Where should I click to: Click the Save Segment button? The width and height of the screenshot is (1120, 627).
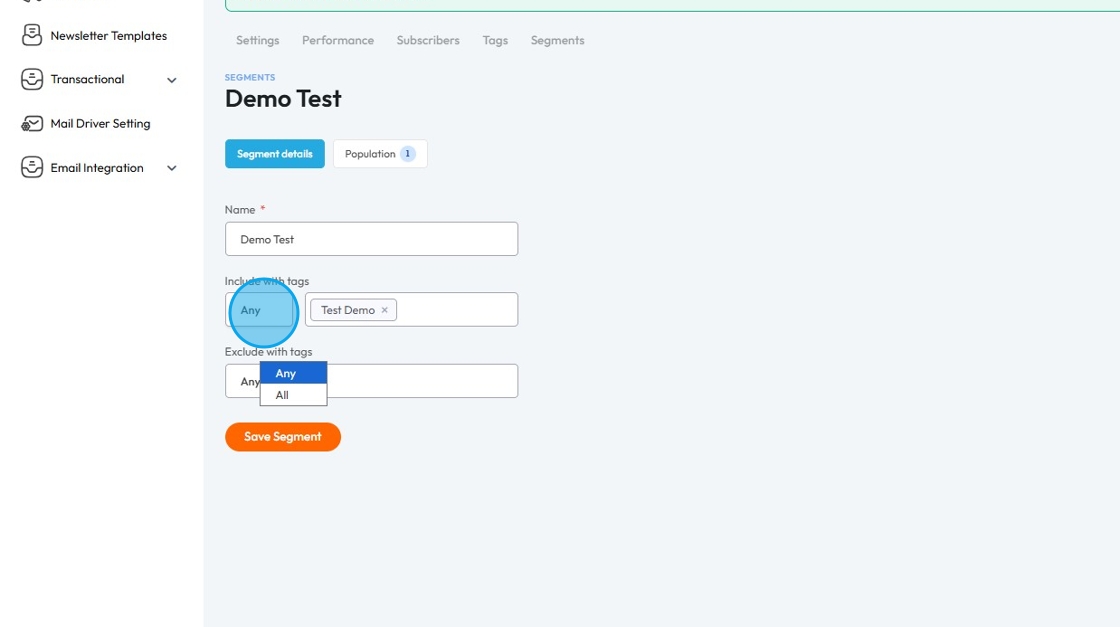click(x=283, y=436)
